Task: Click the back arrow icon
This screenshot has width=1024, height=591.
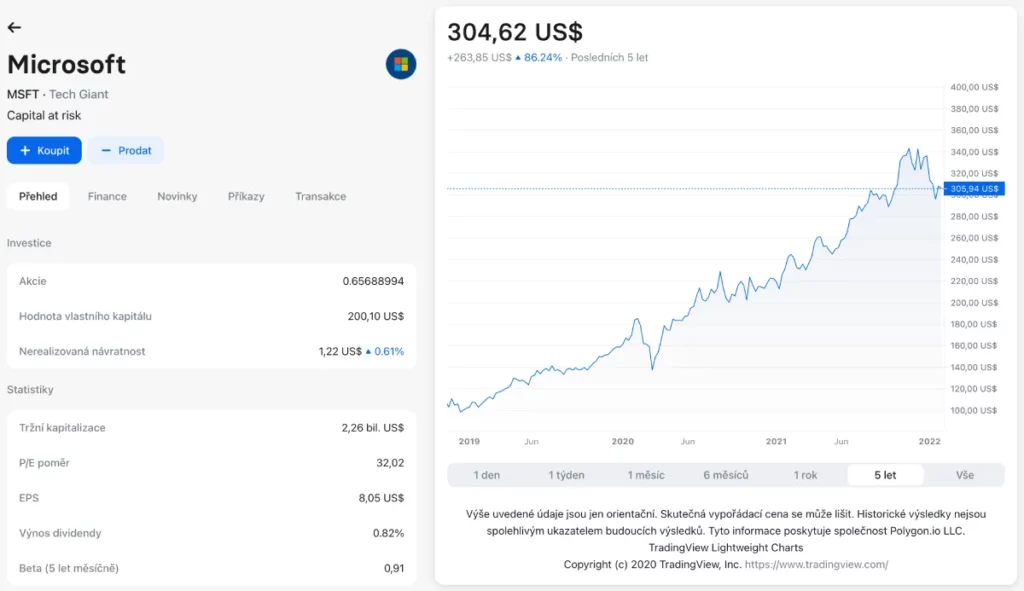Action: 14,28
